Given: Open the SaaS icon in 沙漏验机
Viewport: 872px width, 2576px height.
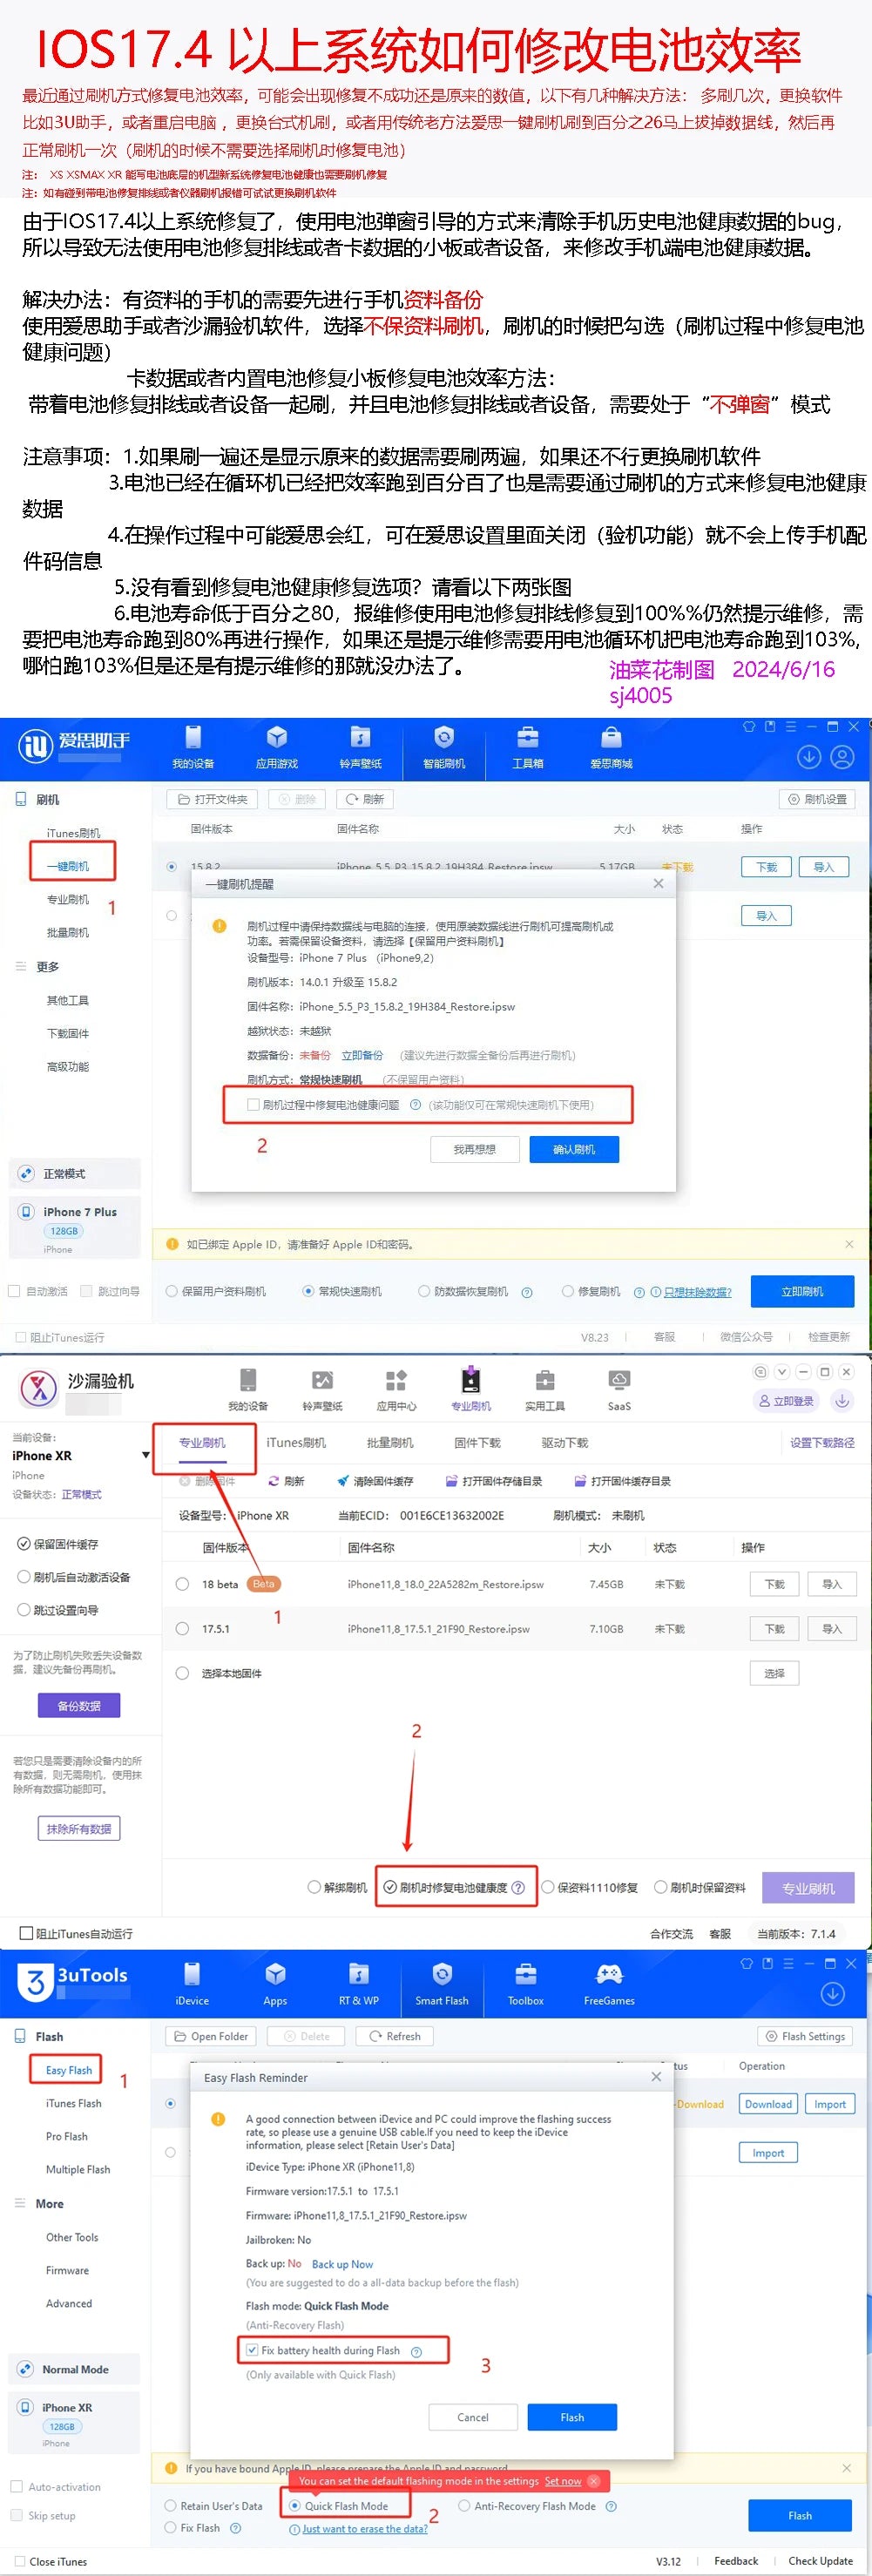Looking at the screenshot, I should 619,1381.
